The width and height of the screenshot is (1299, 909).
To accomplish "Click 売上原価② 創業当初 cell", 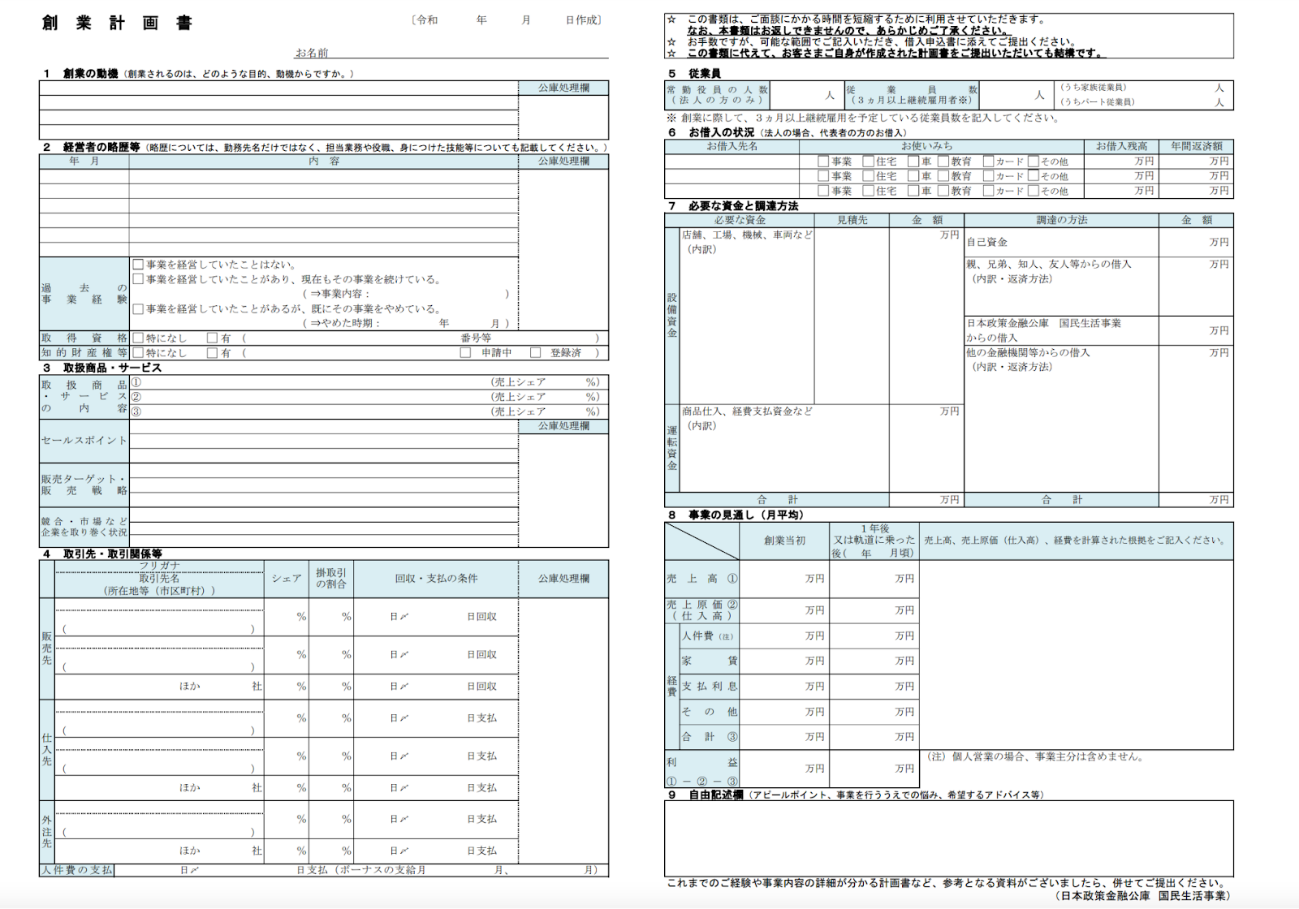I will coord(785,610).
